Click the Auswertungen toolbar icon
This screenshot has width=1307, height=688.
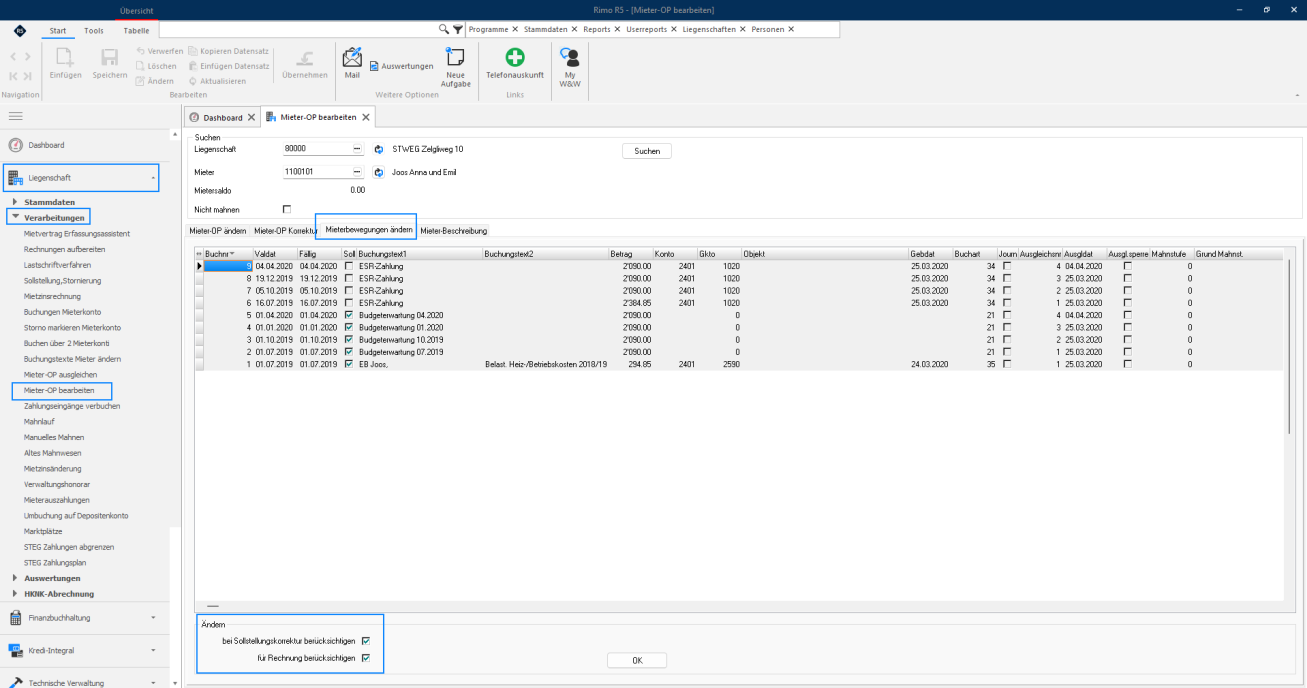point(401,66)
